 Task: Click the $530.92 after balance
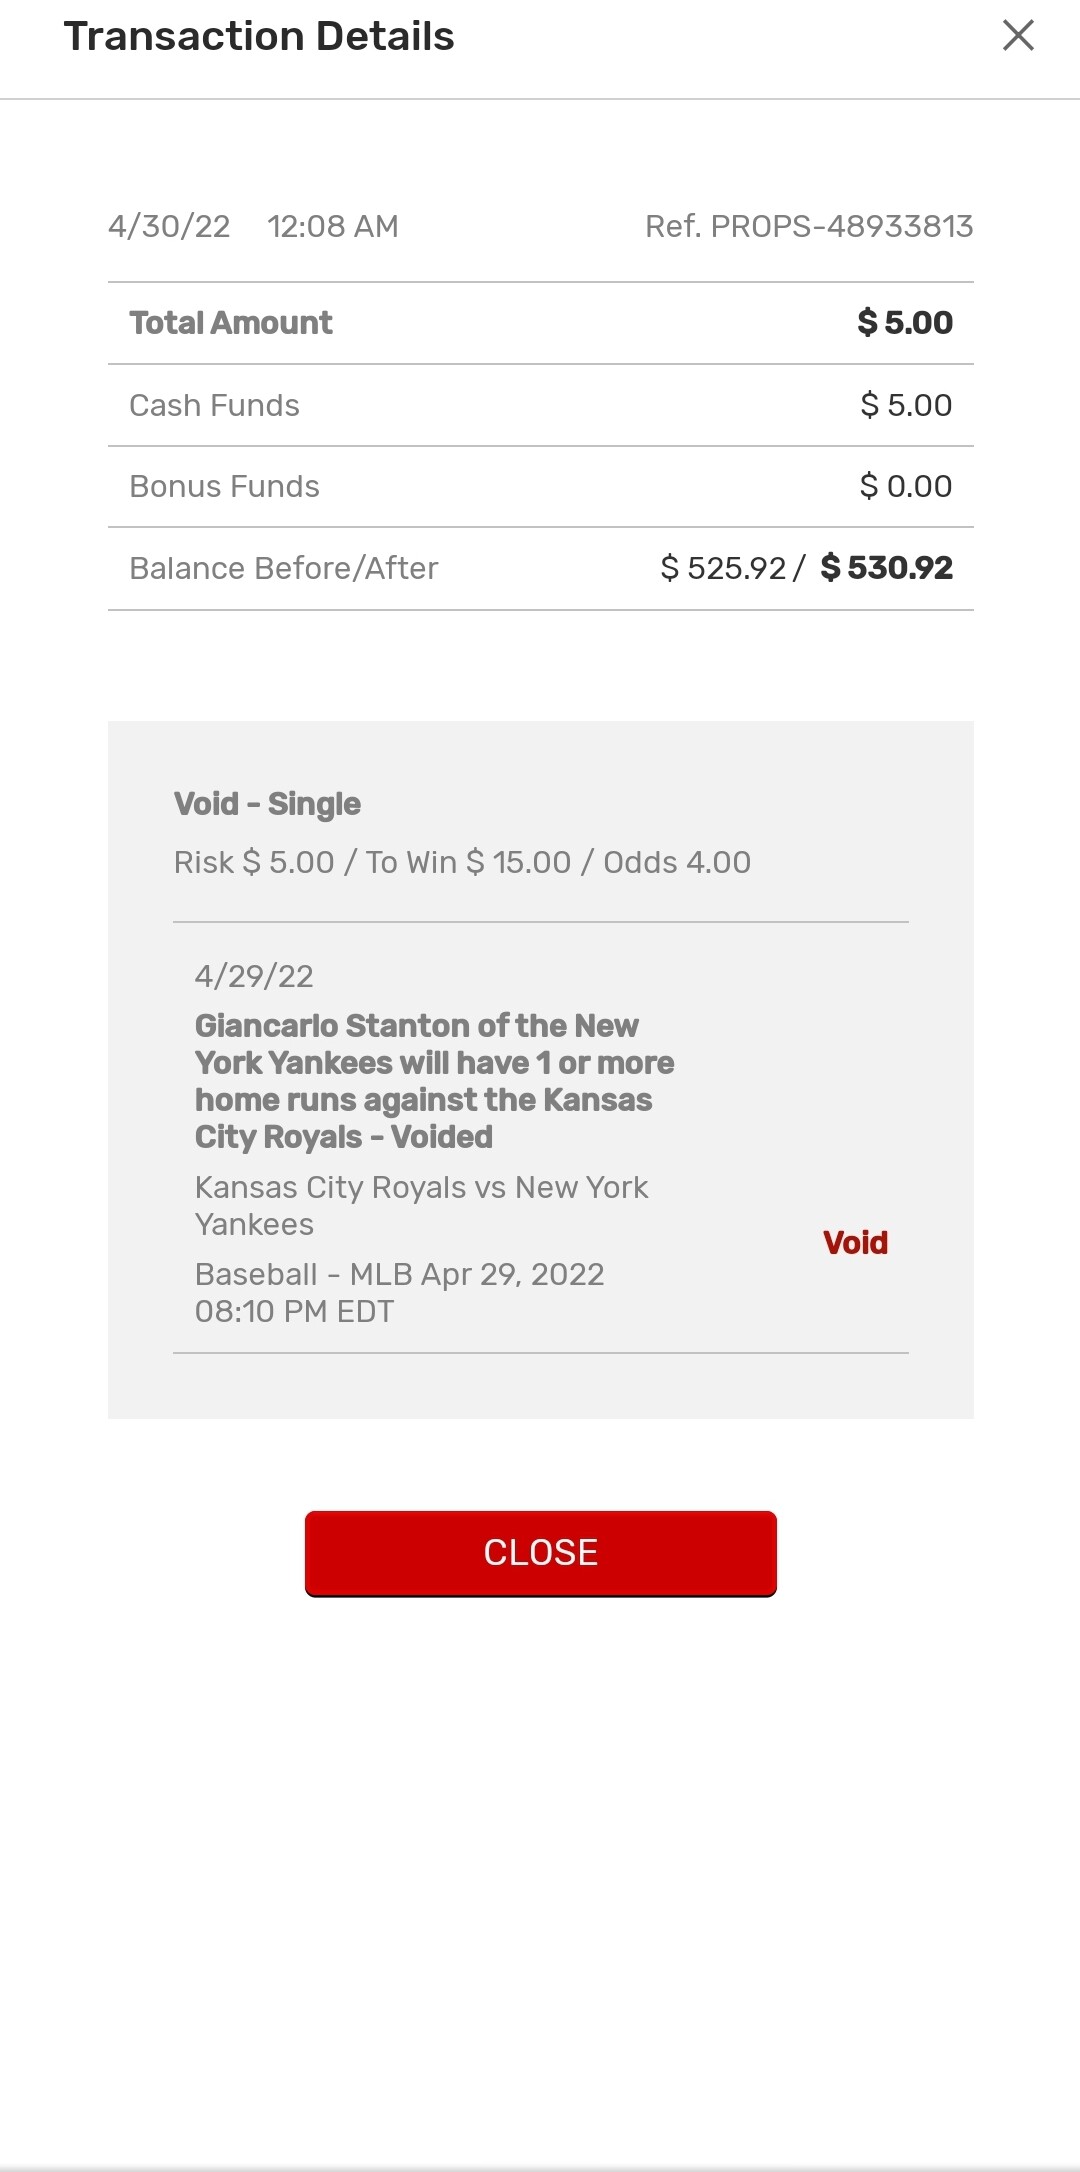[886, 568]
